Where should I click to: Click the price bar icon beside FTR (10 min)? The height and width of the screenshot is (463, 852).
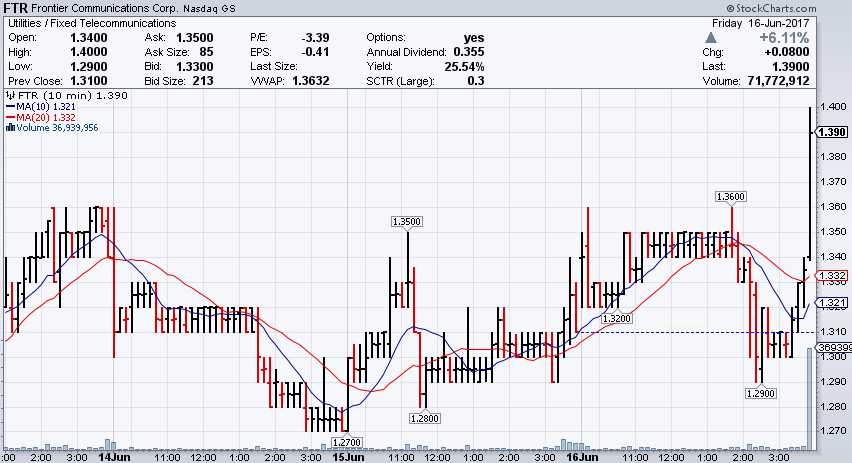tap(8, 94)
